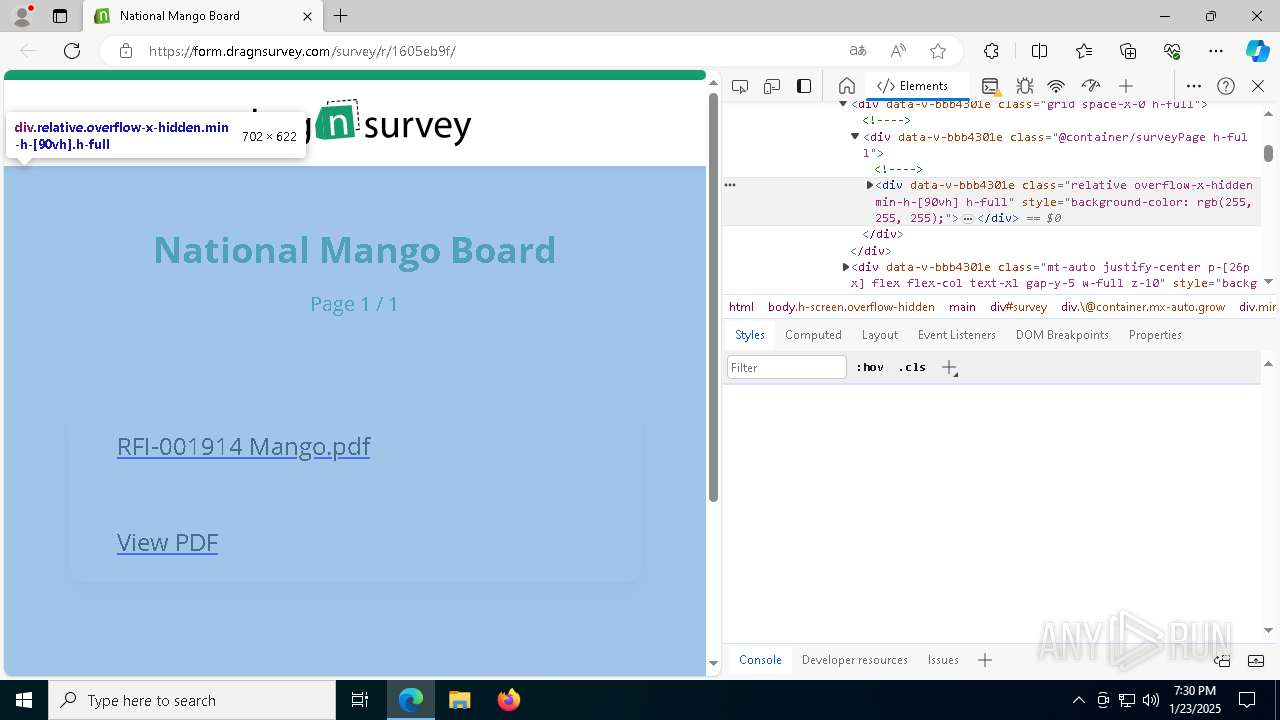Expand the relative overflow-x-hidden div node

870,185
